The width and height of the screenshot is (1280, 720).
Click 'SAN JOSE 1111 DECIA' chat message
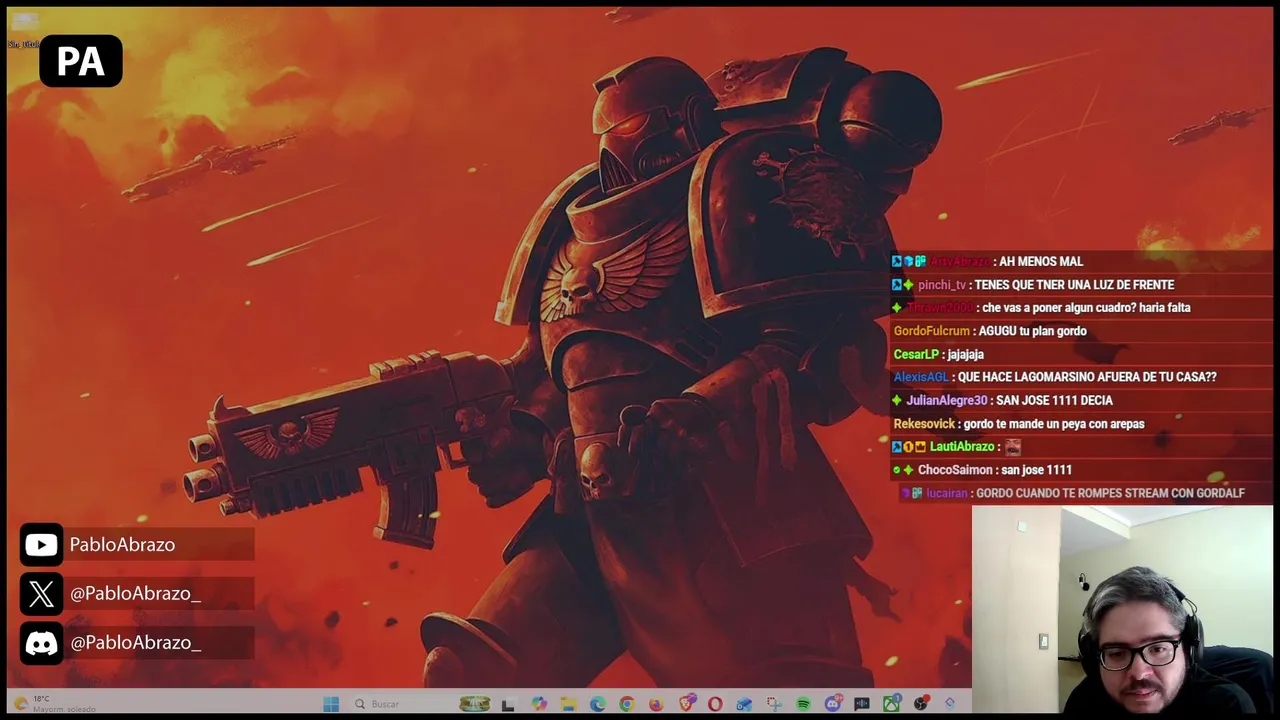tap(1054, 400)
